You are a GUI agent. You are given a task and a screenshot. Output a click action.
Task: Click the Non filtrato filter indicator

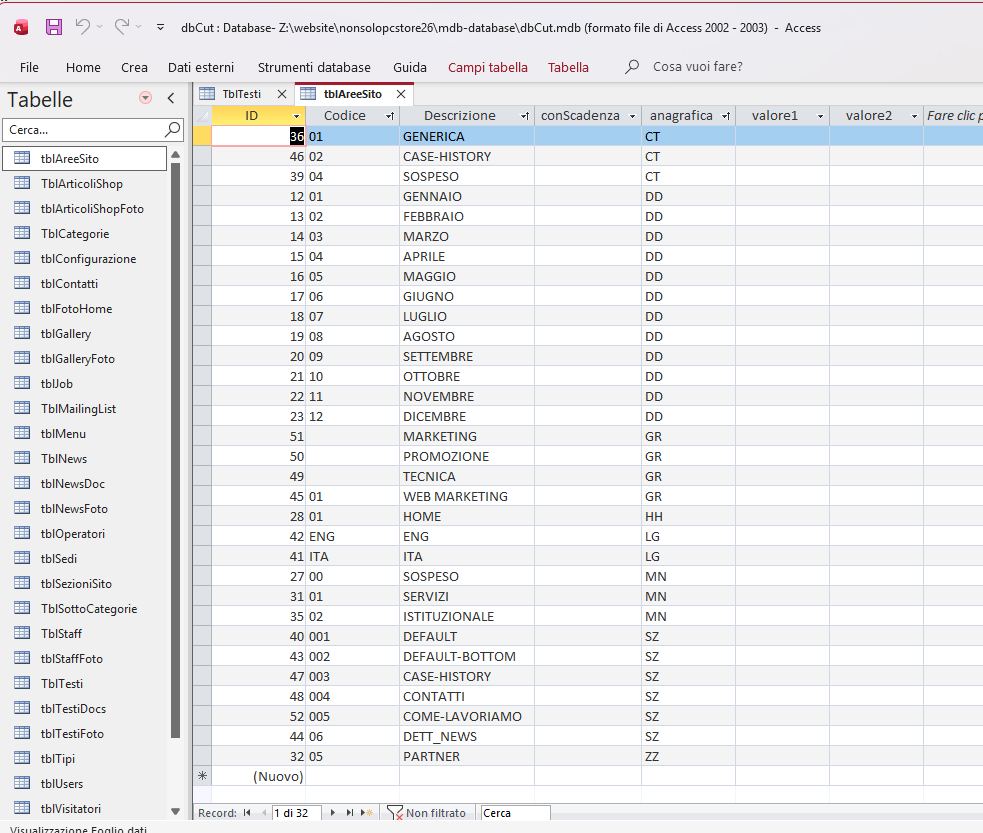point(426,813)
